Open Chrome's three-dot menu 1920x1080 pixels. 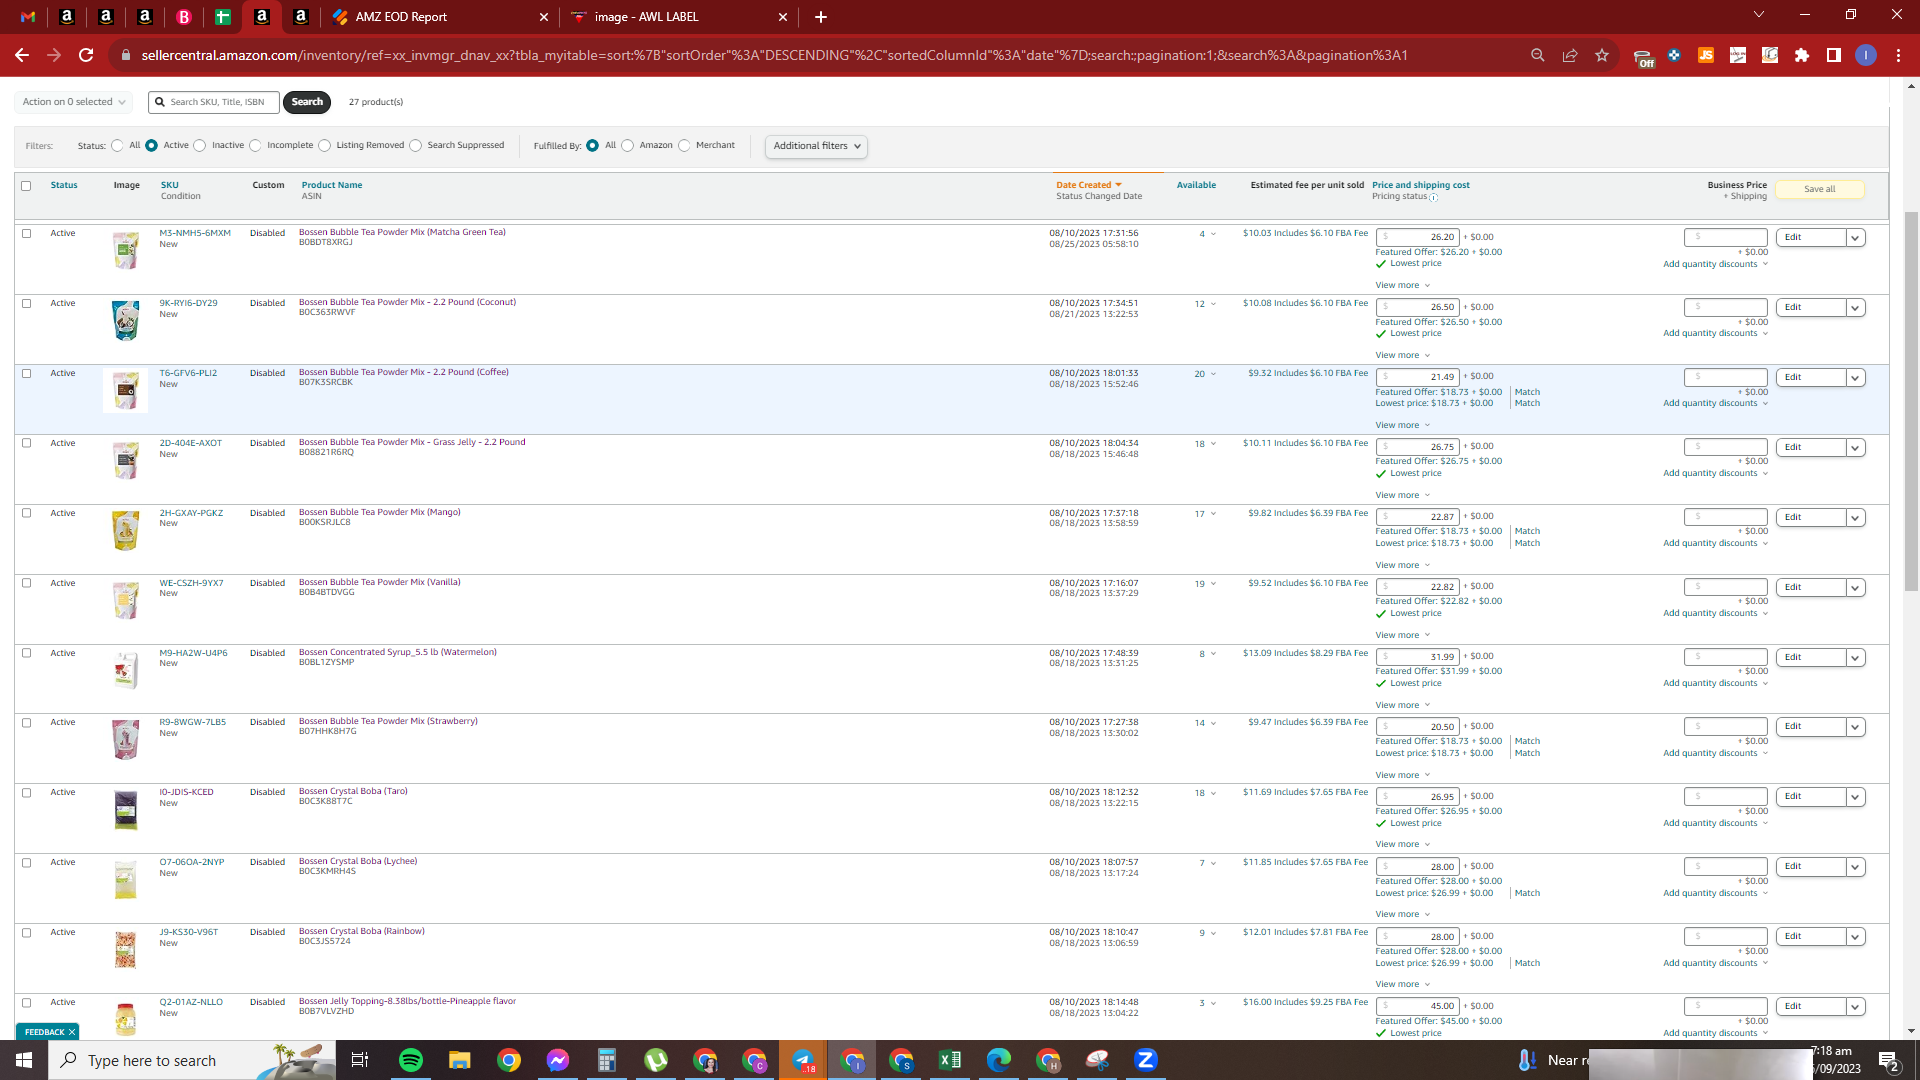pos(1898,55)
